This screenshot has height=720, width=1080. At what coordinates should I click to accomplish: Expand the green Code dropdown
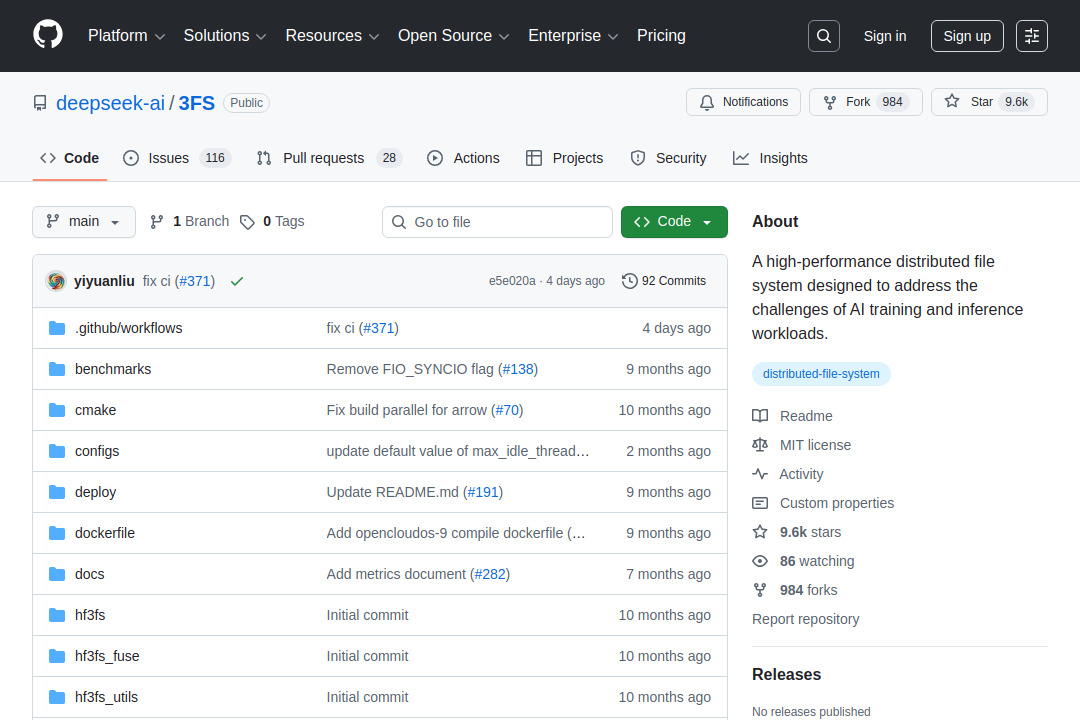point(674,221)
